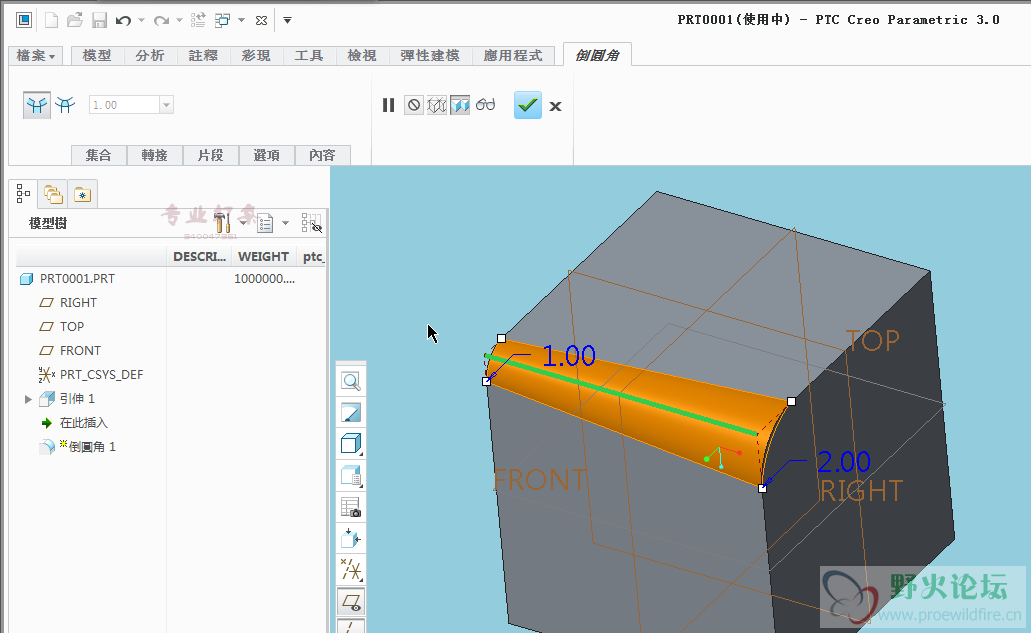Toggle the attached preview mode
1031x633 pixels.
click(460, 105)
